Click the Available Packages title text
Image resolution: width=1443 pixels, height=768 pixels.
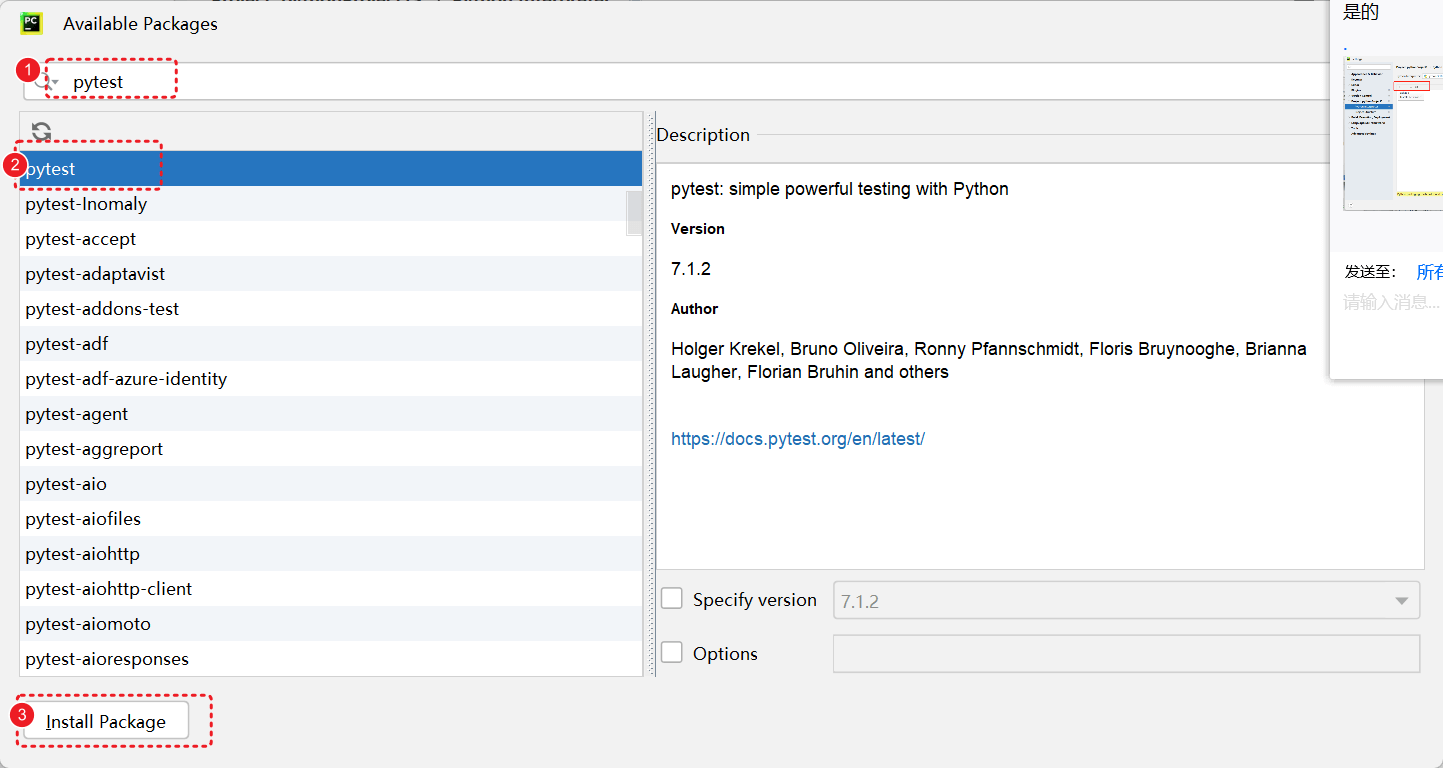140,24
